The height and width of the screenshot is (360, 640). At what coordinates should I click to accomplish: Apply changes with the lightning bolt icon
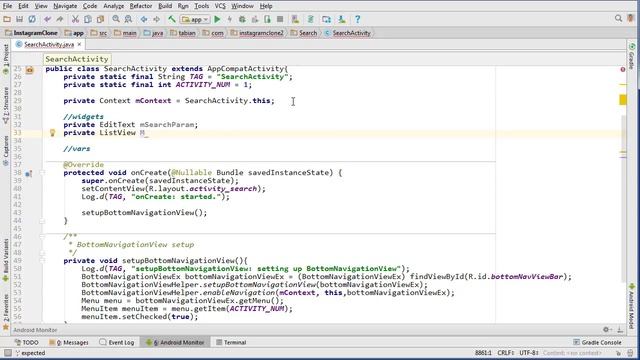click(230, 19)
